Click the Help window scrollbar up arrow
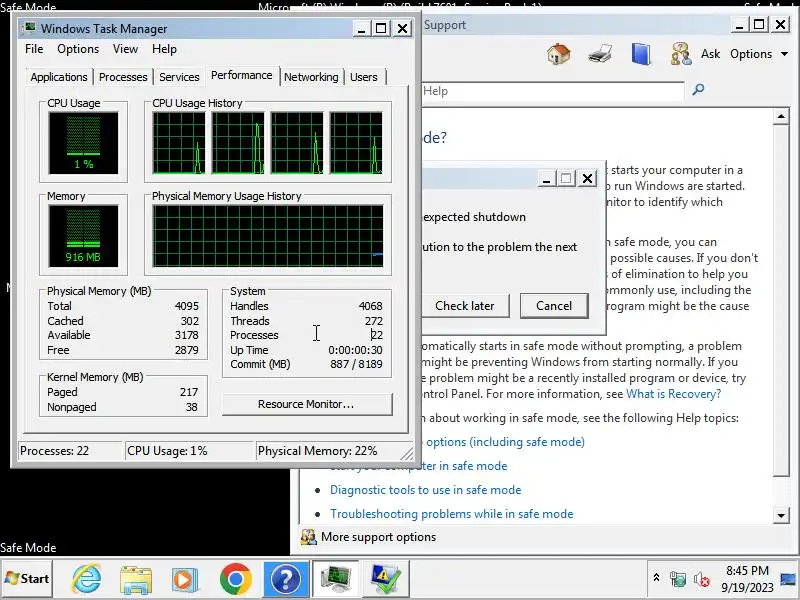The height and width of the screenshot is (600, 800). click(x=781, y=116)
